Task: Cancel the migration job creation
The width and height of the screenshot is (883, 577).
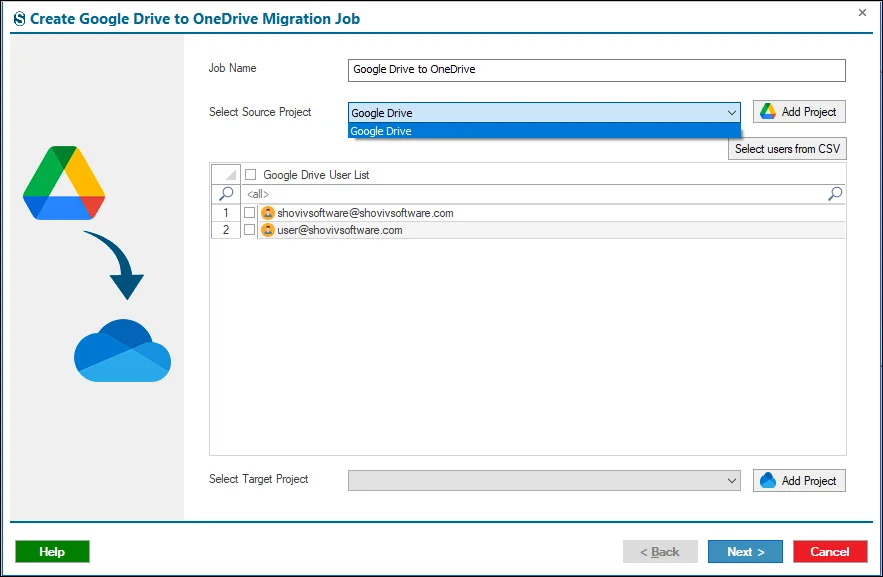Action: tap(830, 552)
